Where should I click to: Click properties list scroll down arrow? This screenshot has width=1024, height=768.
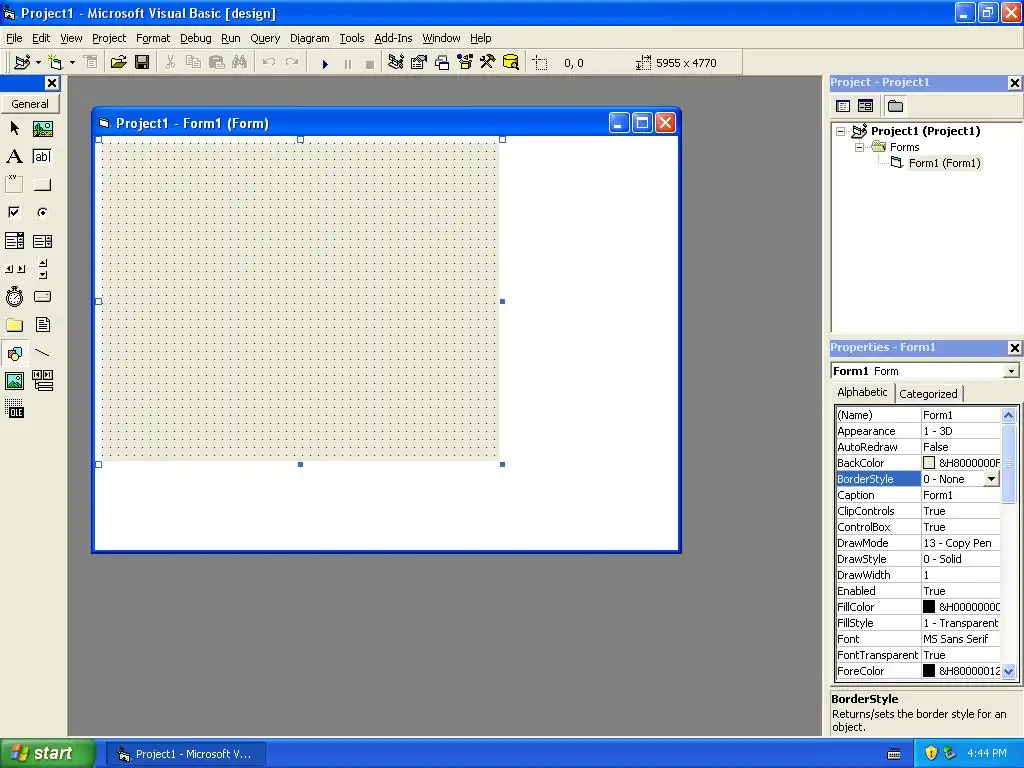(x=1008, y=671)
